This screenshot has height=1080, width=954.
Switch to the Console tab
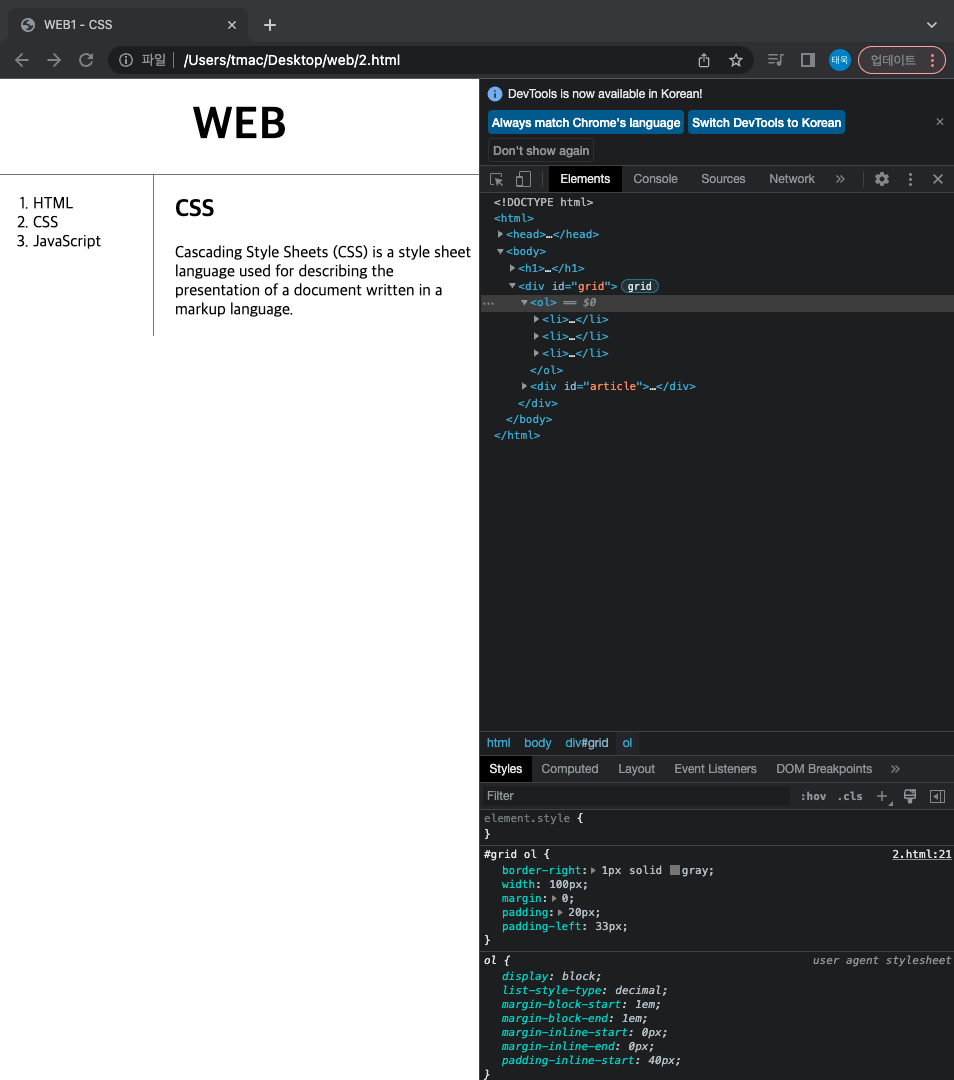tap(655, 179)
